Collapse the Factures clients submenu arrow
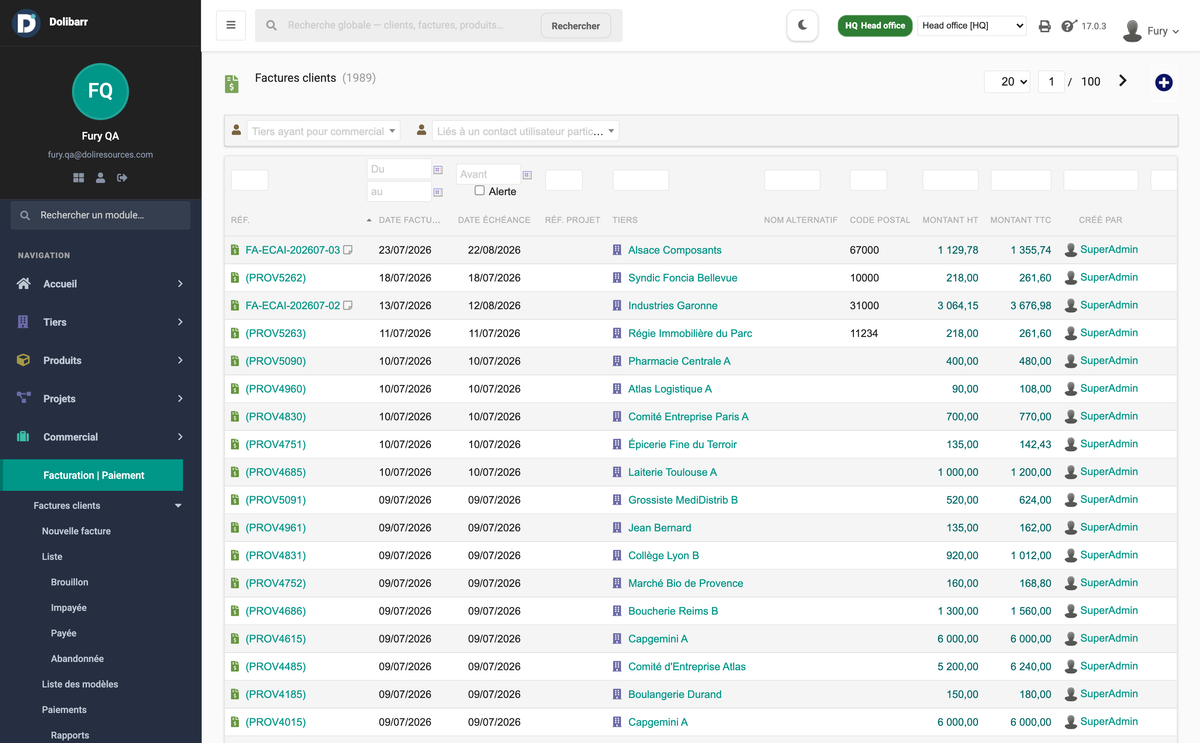The height and width of the screenshot is (743, 1200). (178, 506)
